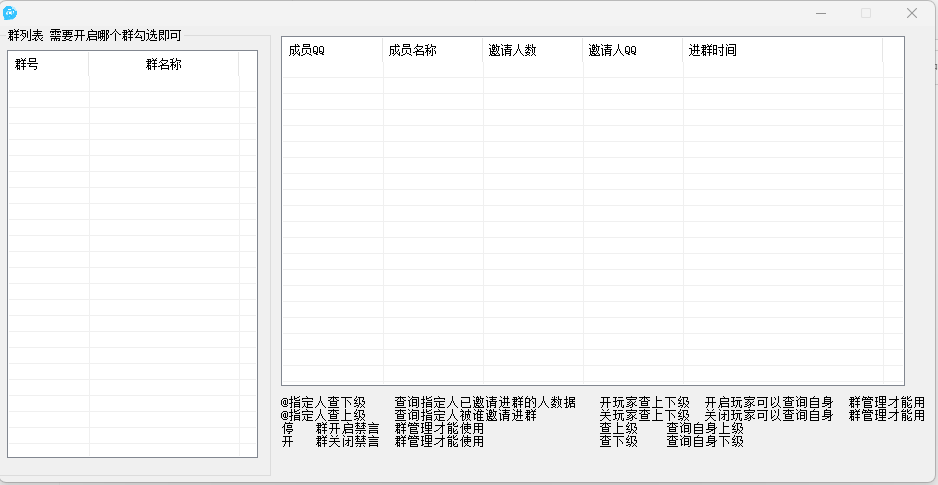Click the empty group list area
The height and width of the screenshot is (485, 938).
tap(132, 260)
